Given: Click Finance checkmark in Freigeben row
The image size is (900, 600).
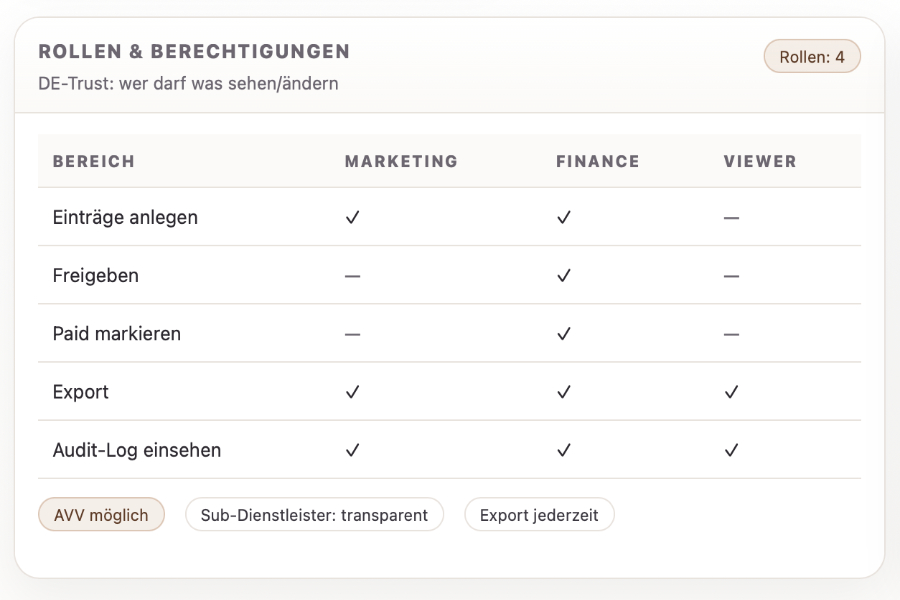Looking at the screenshot, I should (564, 275).
